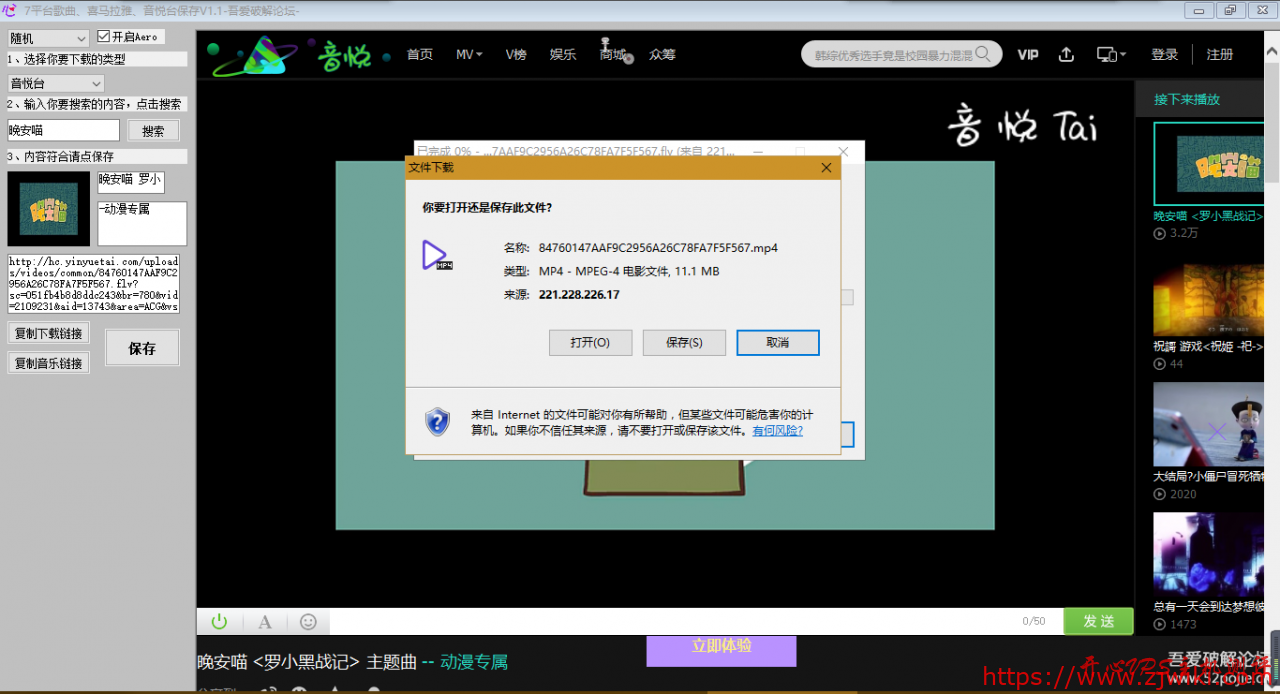
Task: Expand the 随机 dropdown
Action: pos(49,38)
